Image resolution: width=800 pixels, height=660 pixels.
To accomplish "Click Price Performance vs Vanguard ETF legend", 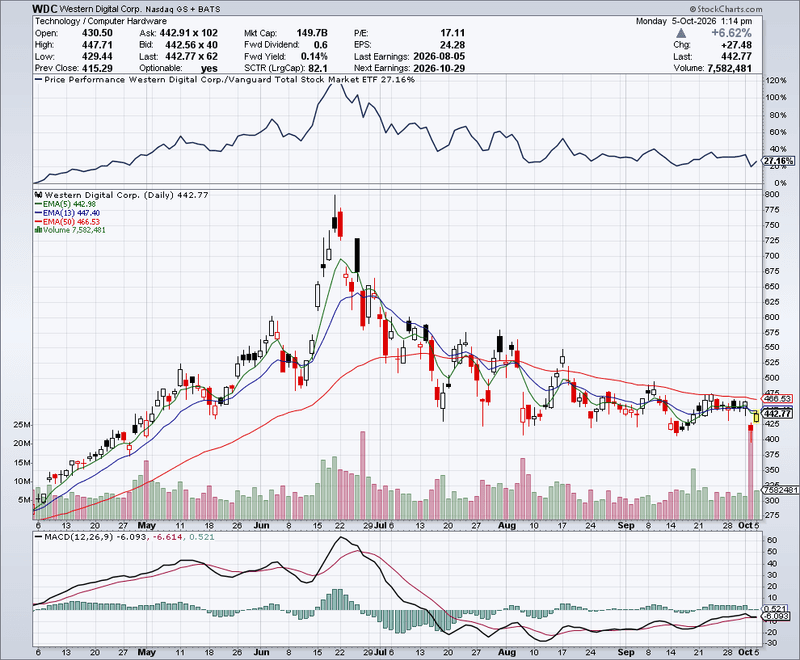I will point(224,80).
